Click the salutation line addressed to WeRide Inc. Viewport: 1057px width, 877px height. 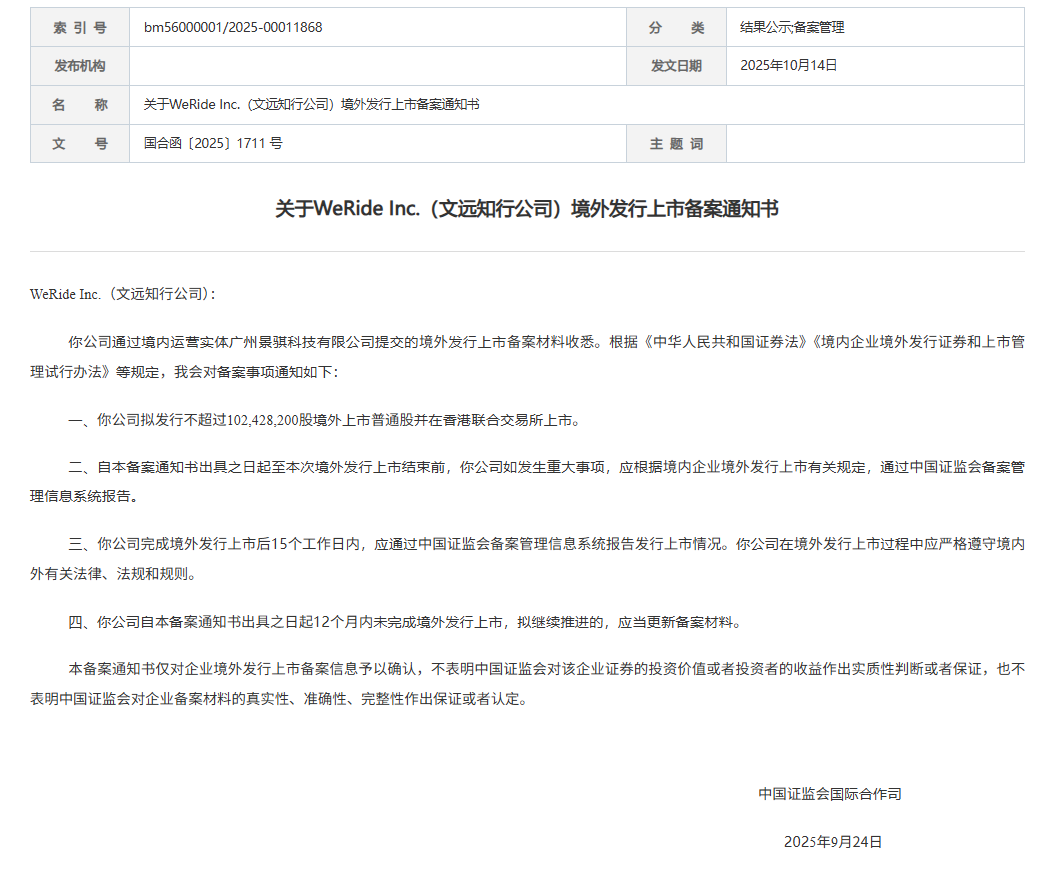click(x=123, y=295)
